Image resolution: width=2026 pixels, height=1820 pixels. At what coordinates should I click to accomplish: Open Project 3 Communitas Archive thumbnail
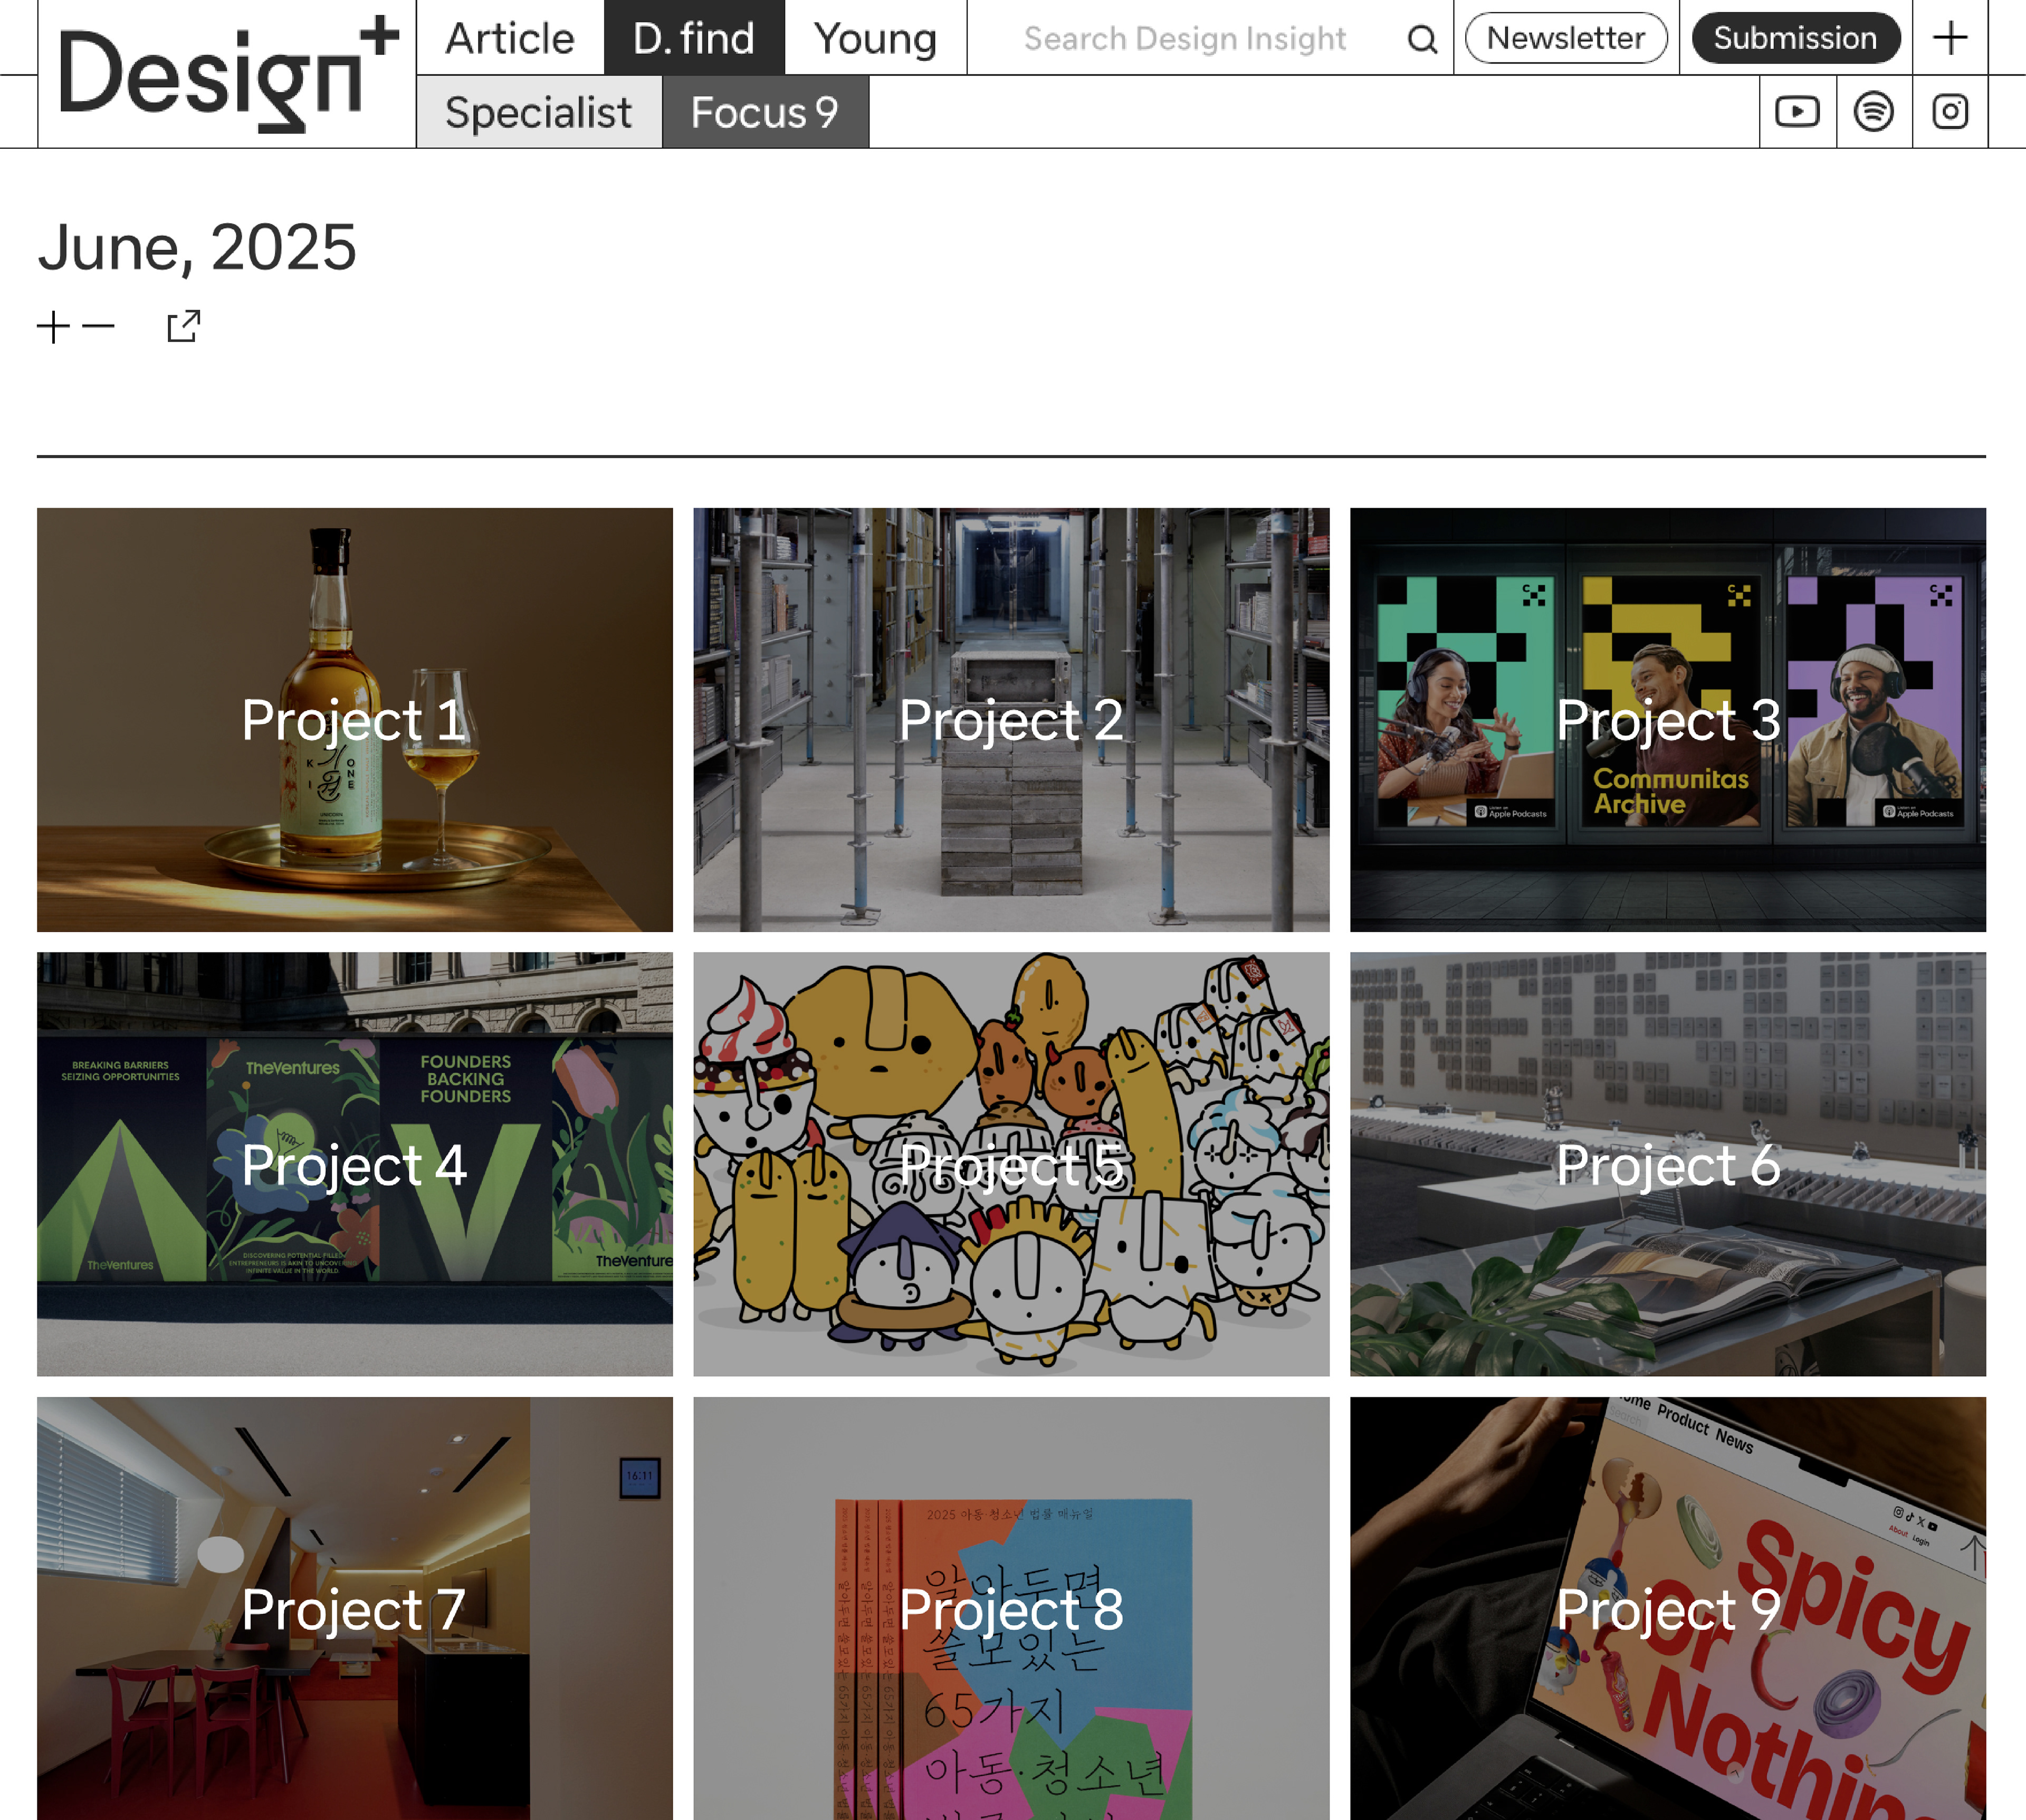1667,719
